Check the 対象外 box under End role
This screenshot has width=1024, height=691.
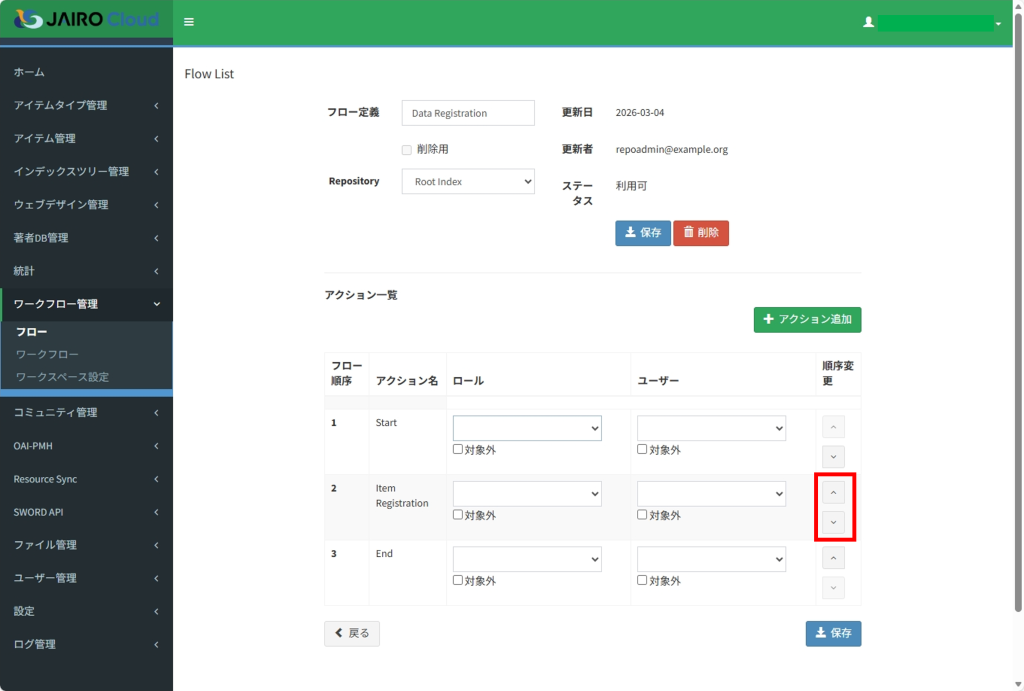click(458, 580)
